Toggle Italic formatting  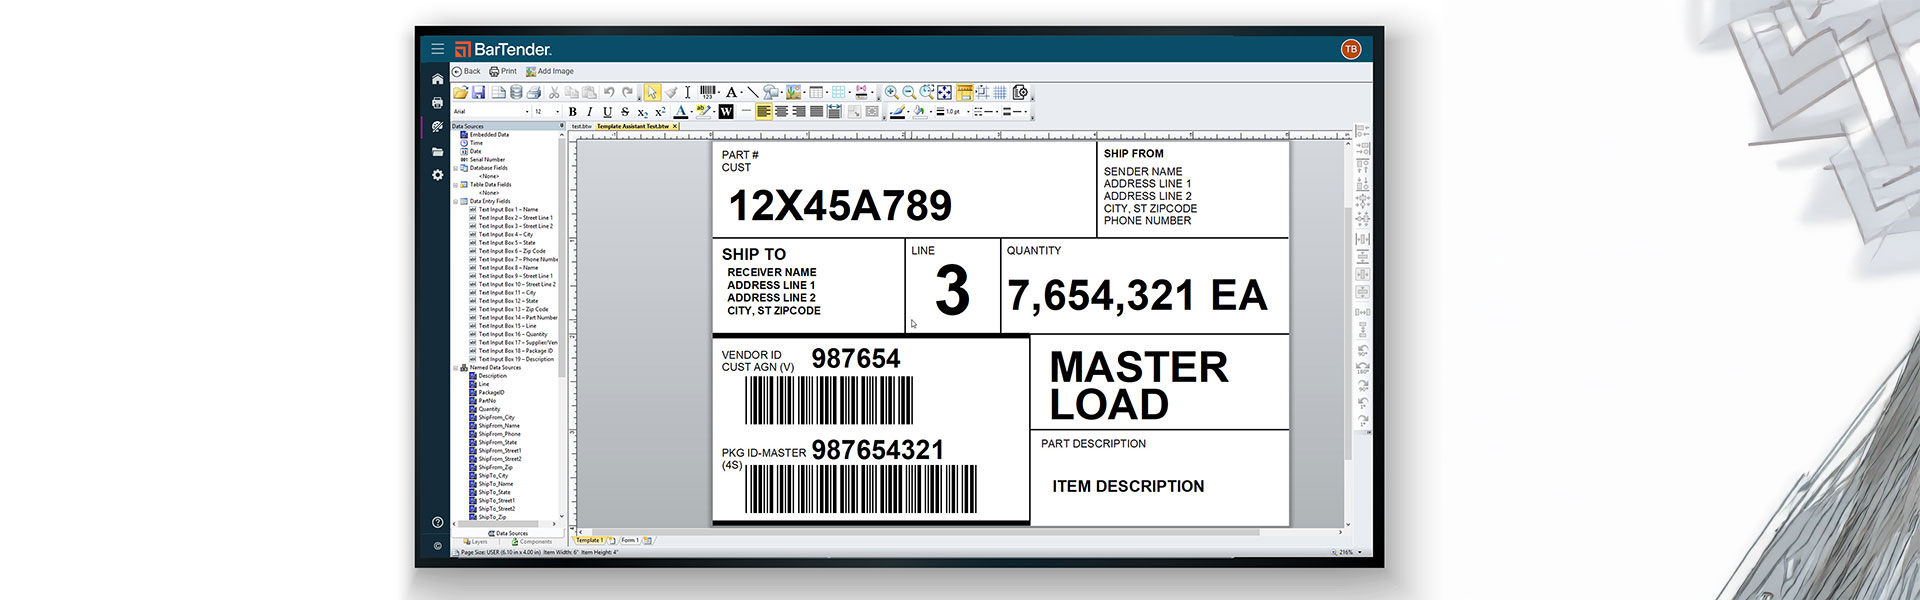(590, 112)
